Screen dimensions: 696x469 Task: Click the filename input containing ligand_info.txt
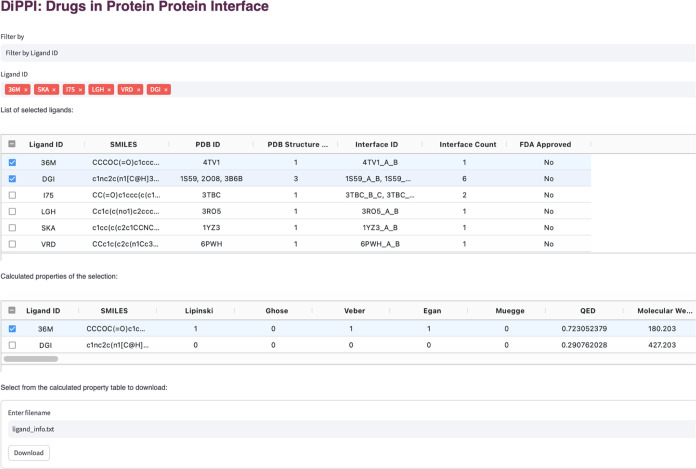pyautogui.click(x=352, y=429)
